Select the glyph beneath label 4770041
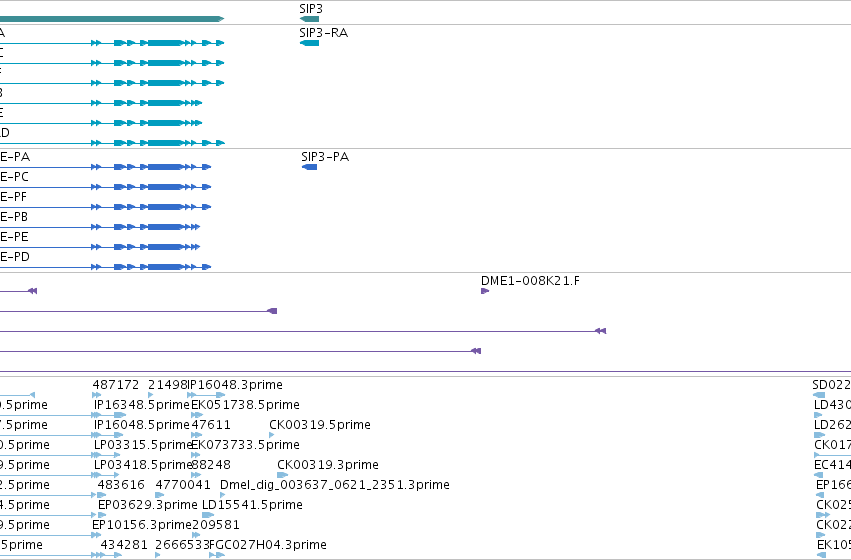The height and width of the screenshot is (560, 851). [160, 495]
